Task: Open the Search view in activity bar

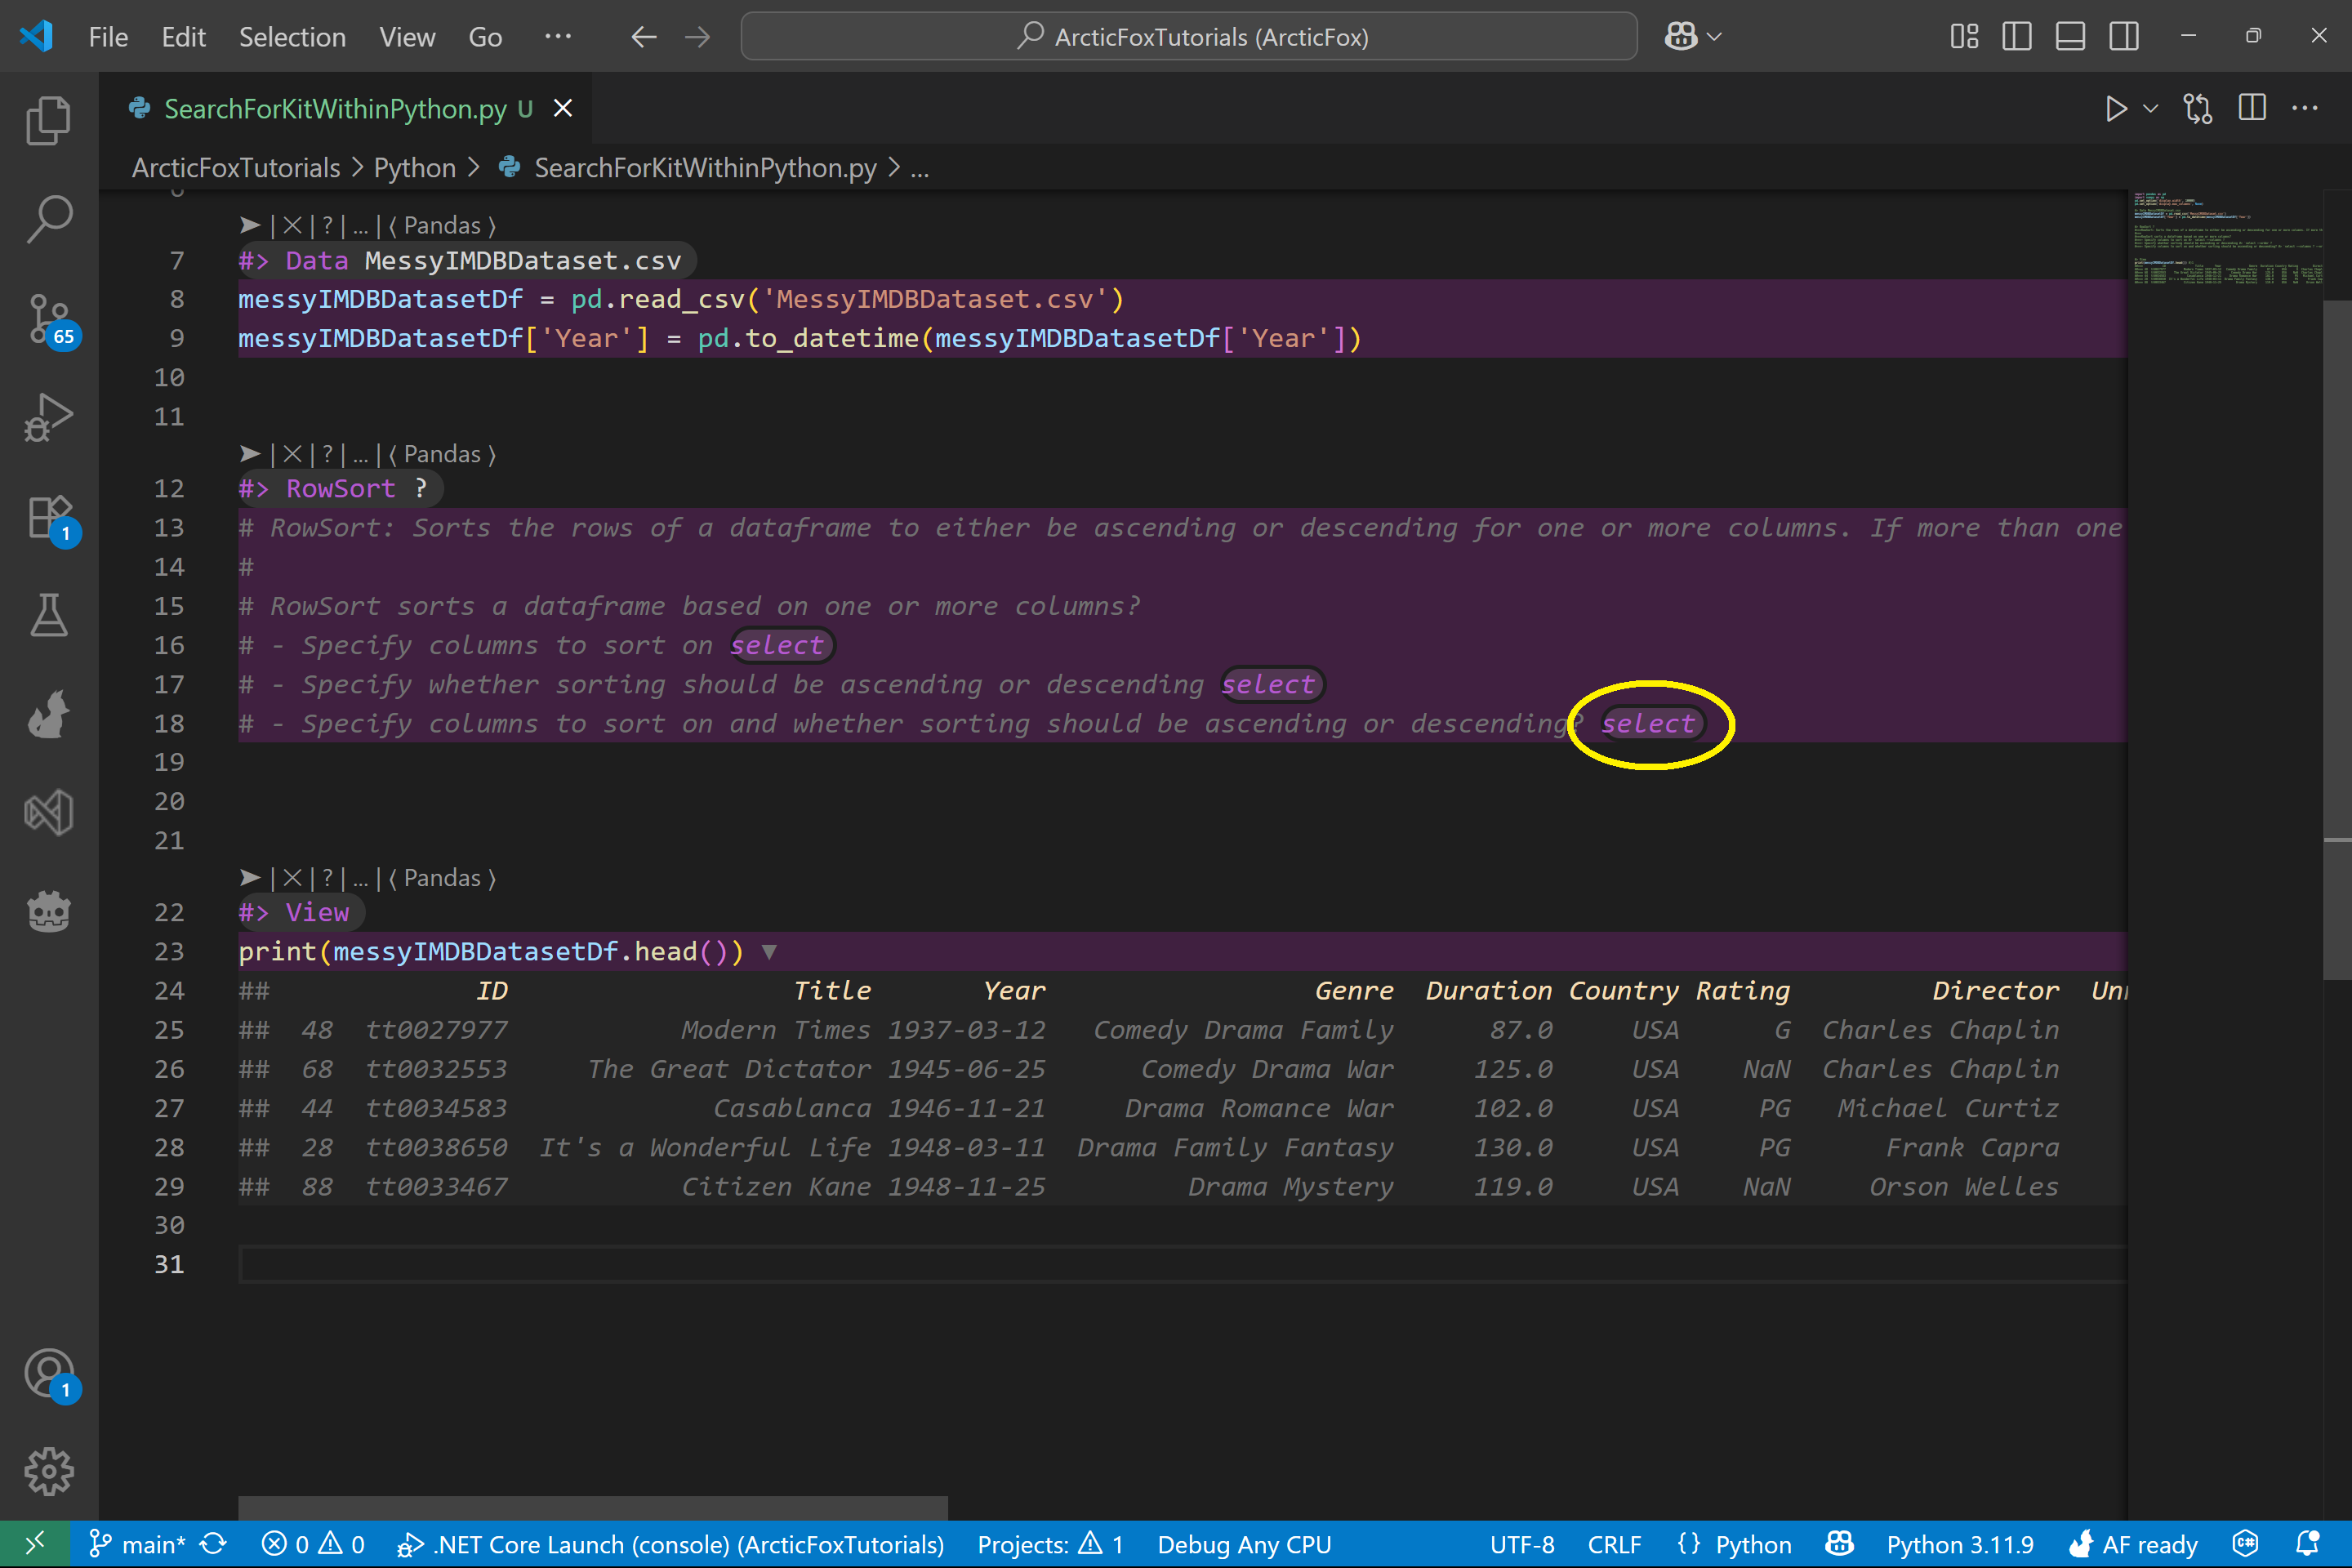Action: pyautogui.click(x=48, y=219)
